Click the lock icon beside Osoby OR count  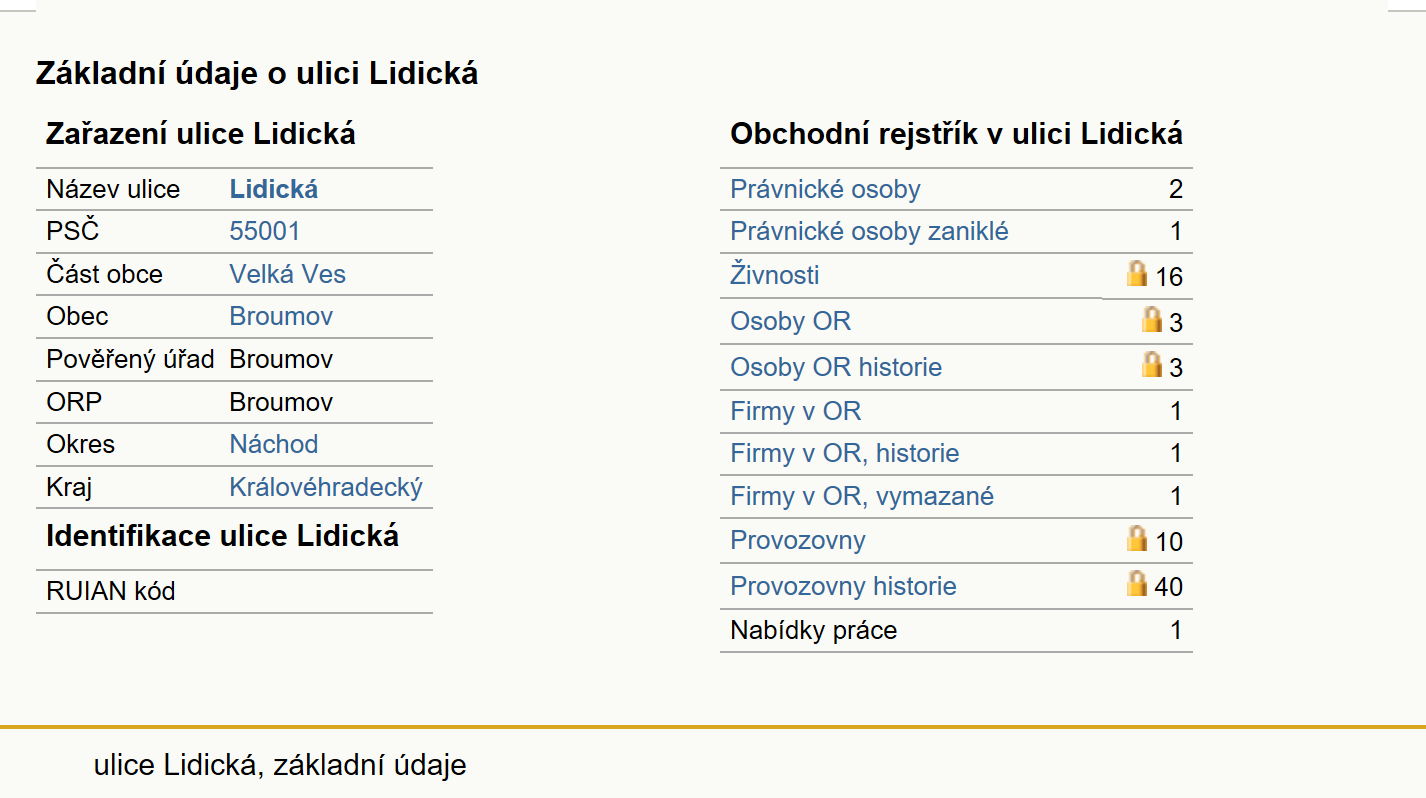pos(1152,320)
